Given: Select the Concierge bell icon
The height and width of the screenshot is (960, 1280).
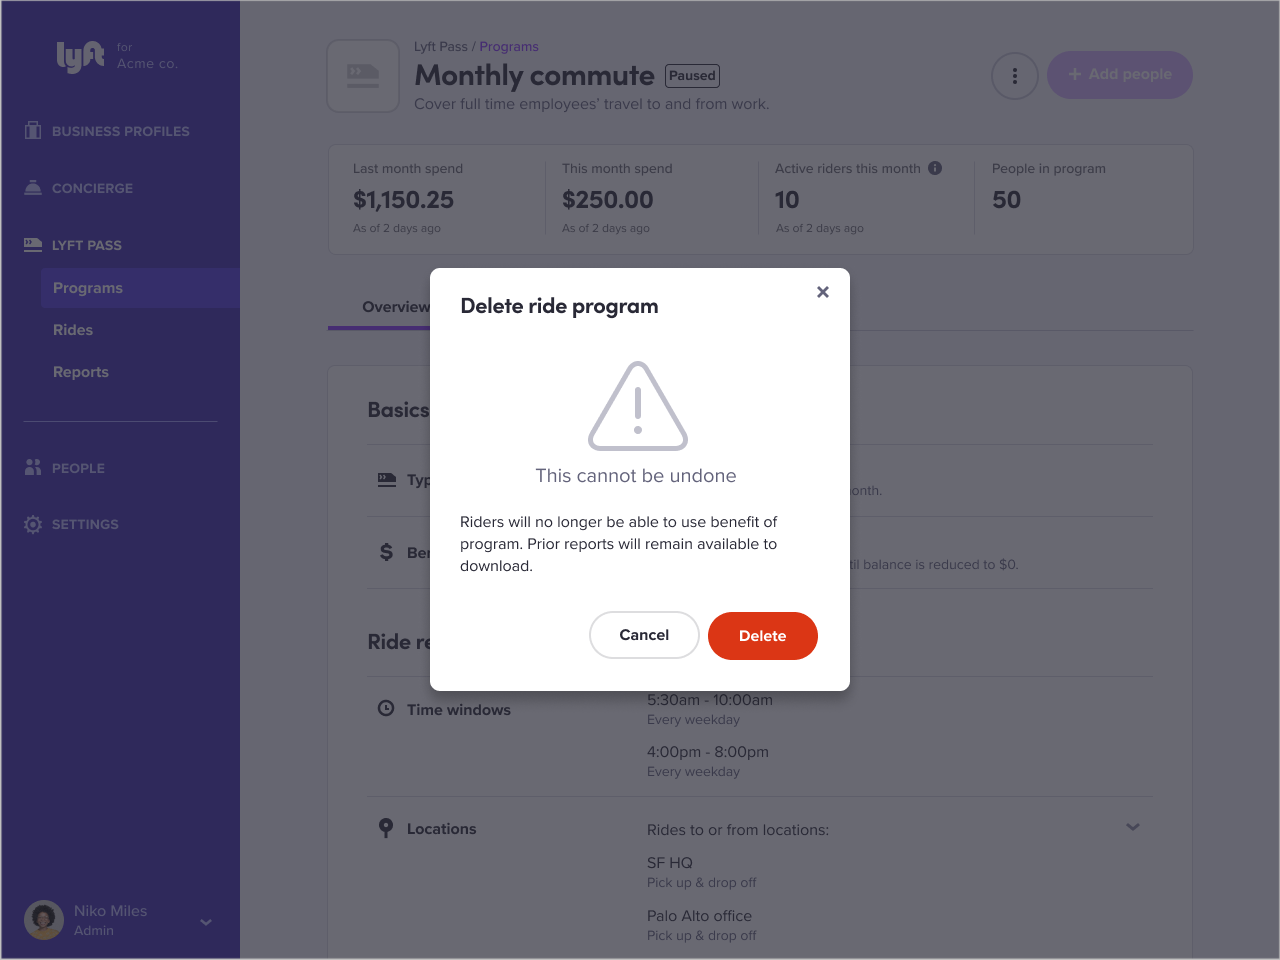Looking at the screenshot, I should point(33,187).
